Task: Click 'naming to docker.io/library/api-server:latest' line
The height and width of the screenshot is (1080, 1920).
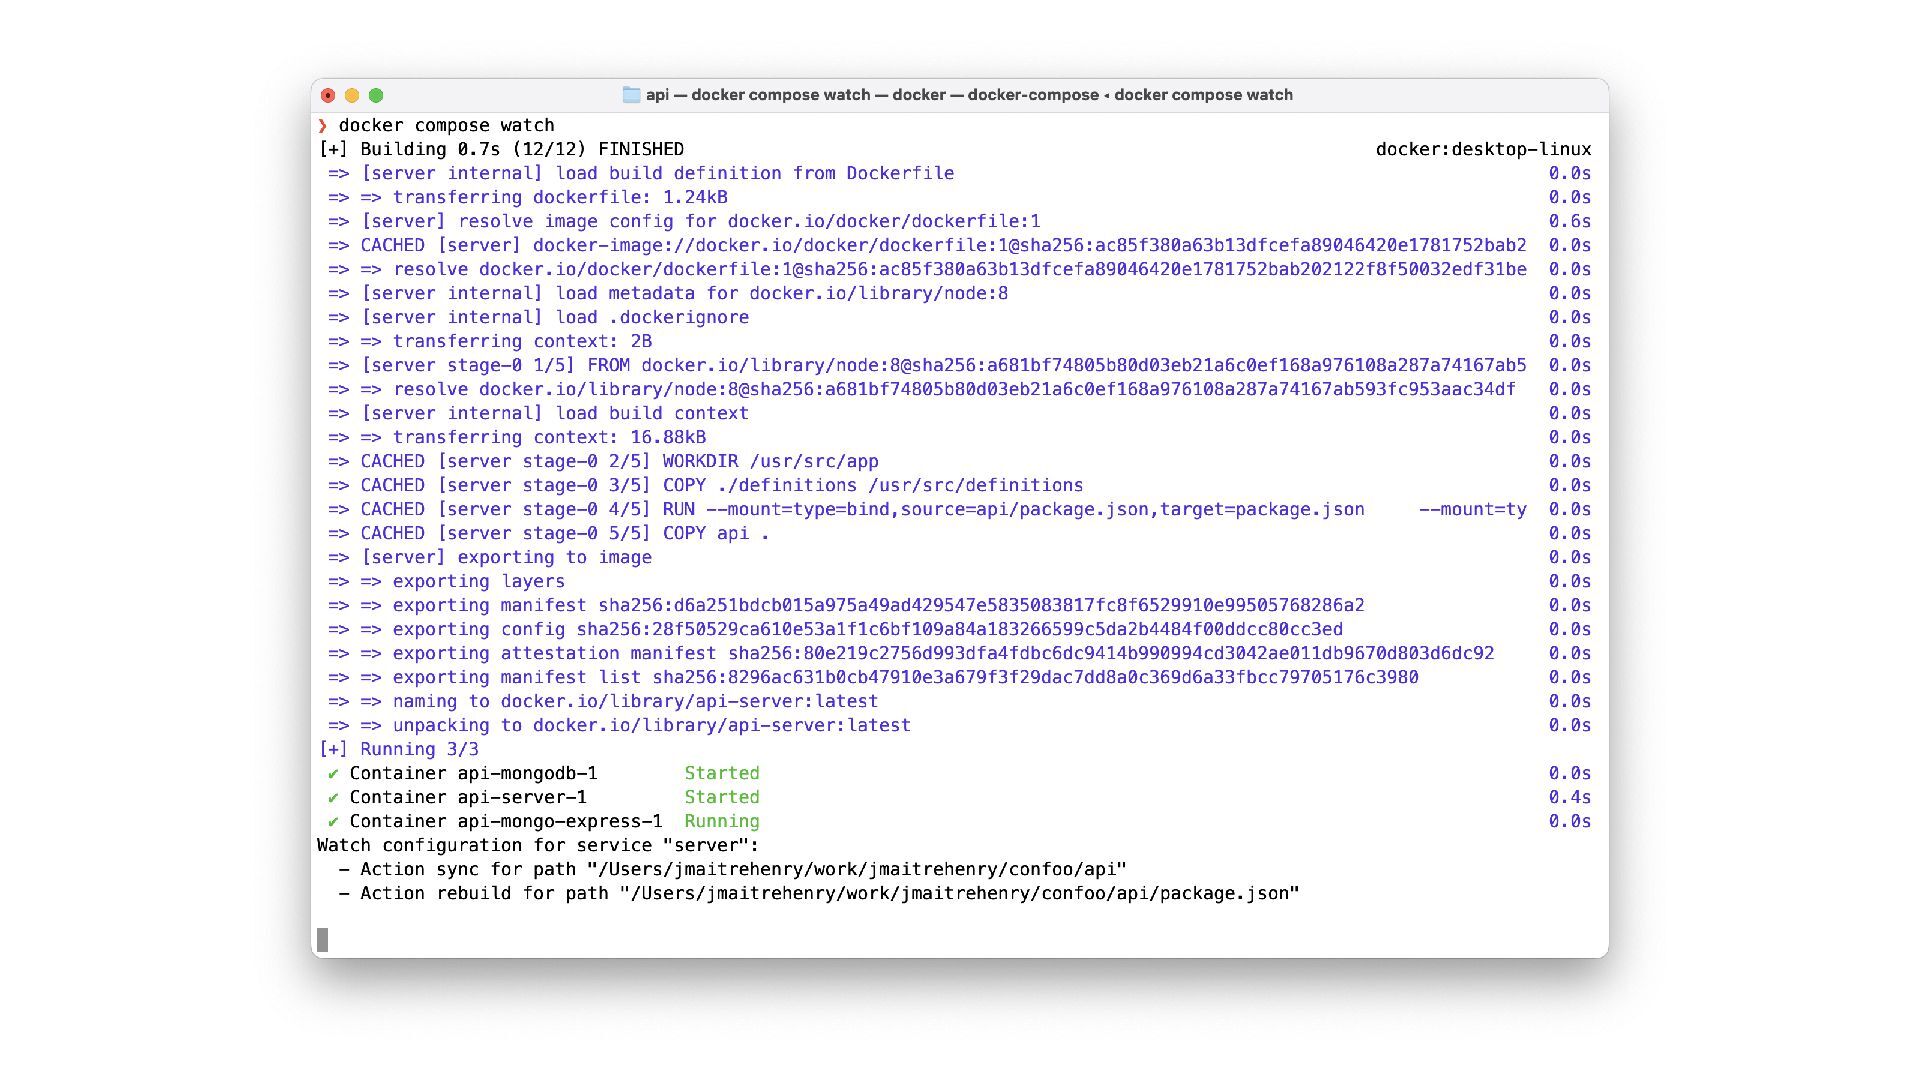Action: coord(603,701)
